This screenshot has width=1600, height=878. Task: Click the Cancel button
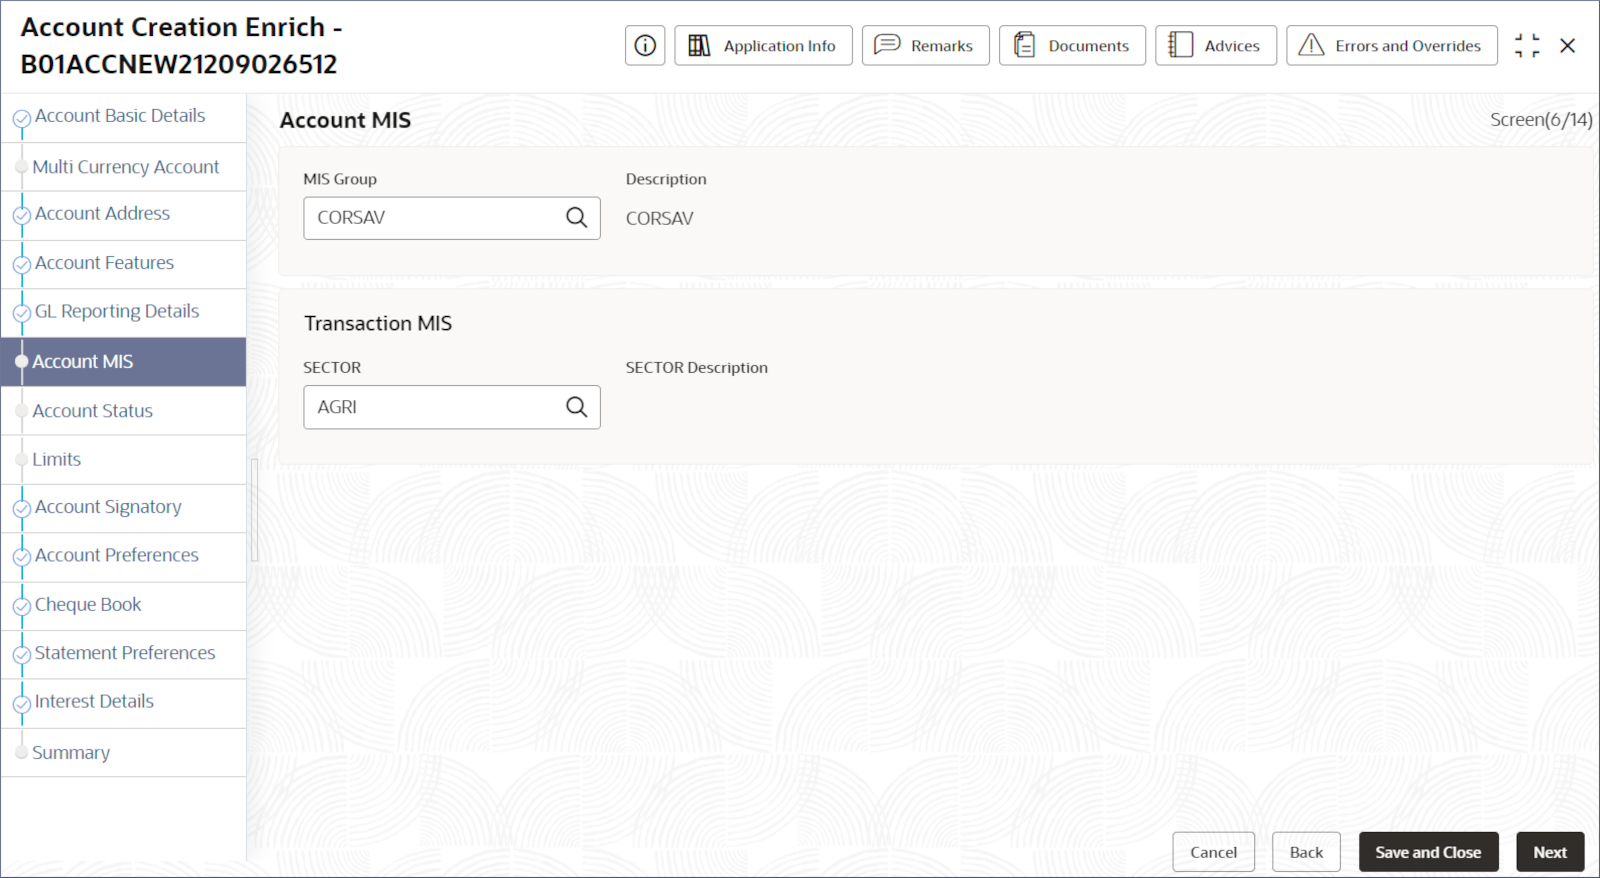1213,852
